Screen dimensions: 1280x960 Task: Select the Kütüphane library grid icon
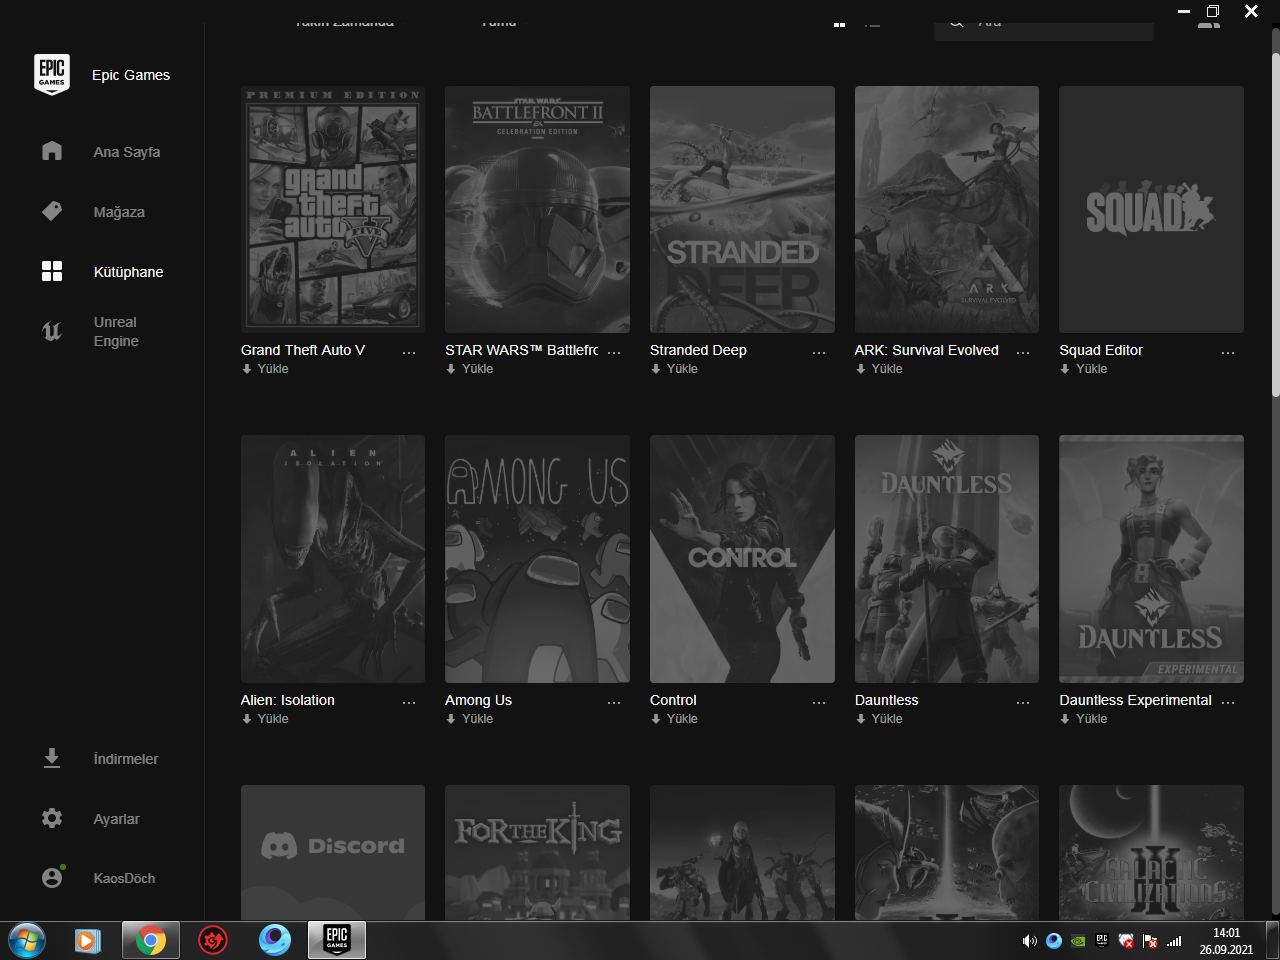pos(52,271)
